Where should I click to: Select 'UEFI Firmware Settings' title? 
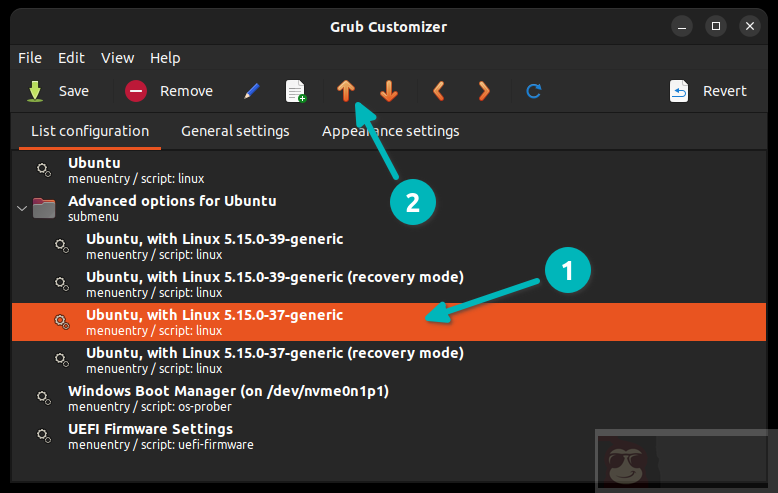[x=150, y=429]
